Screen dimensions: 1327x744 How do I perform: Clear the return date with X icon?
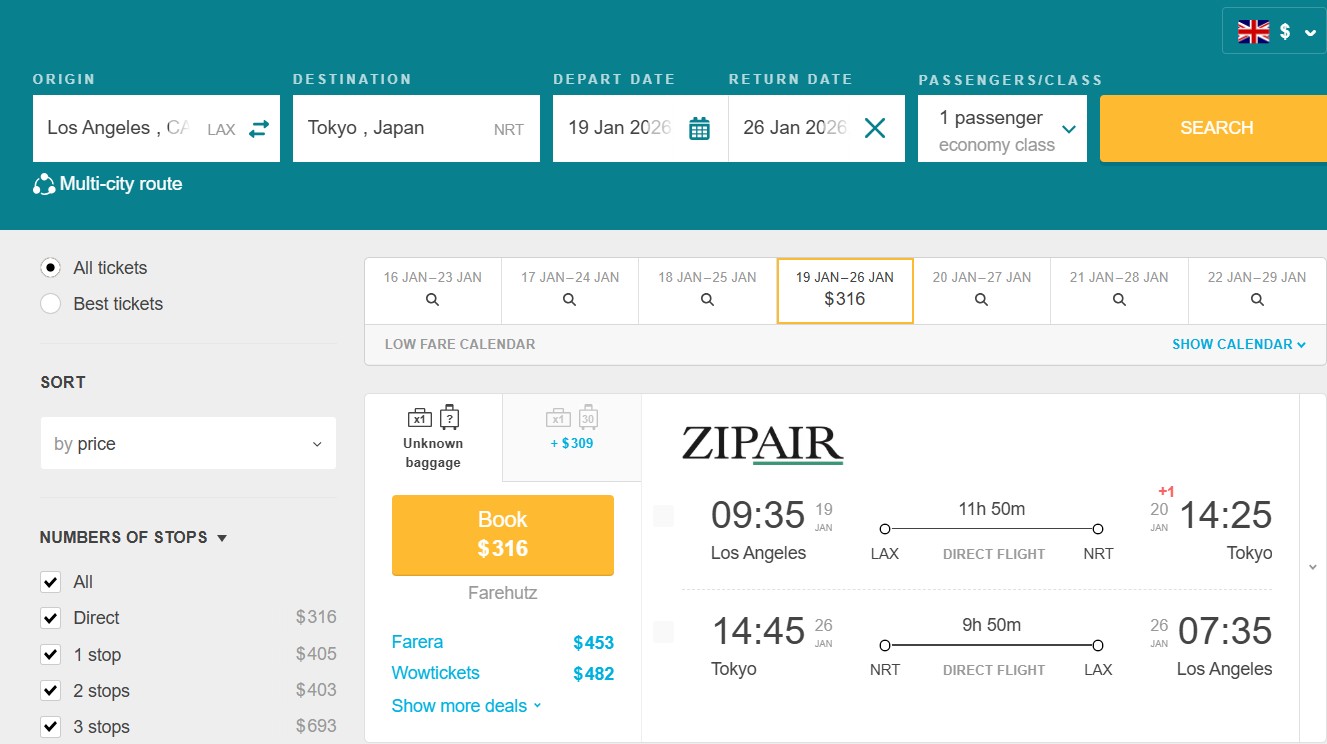[x=875, y=128]
